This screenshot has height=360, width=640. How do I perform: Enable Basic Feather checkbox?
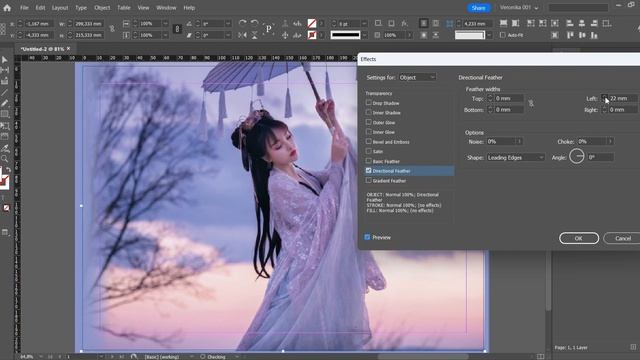click(x=369, y=161)
